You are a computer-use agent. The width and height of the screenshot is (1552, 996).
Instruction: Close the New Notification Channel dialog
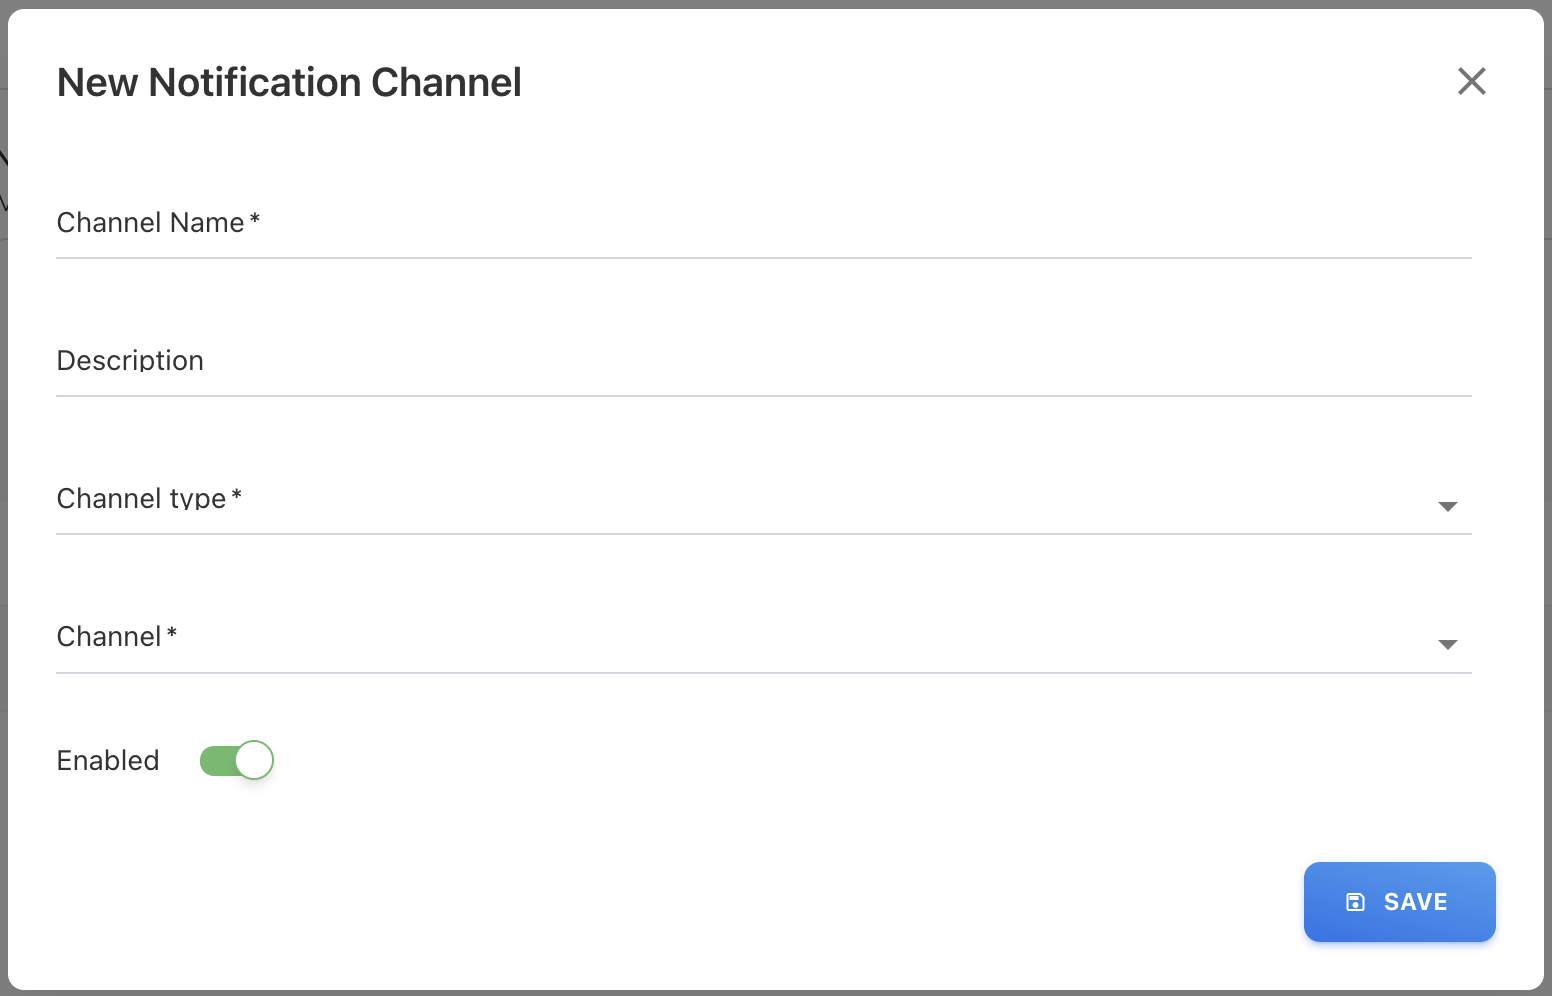pos(1471,81)
